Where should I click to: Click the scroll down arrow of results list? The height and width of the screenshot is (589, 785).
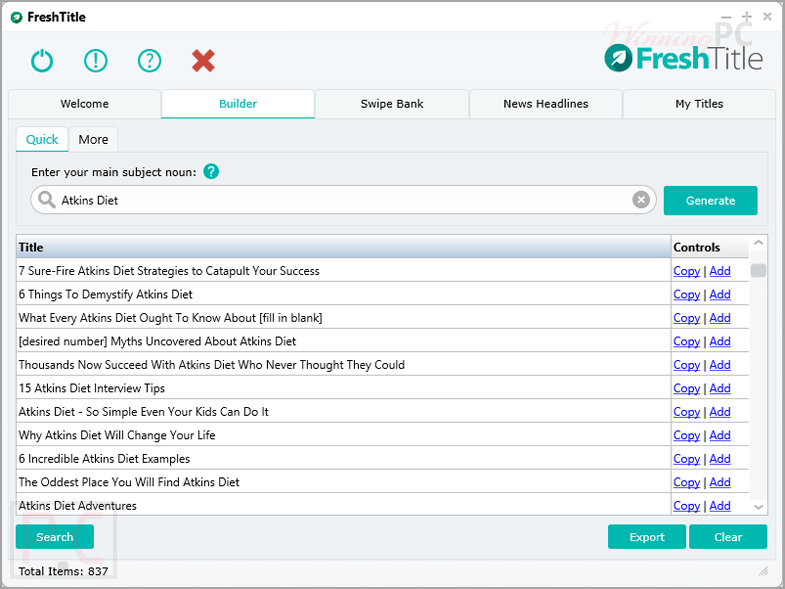(x=758, y=507)
